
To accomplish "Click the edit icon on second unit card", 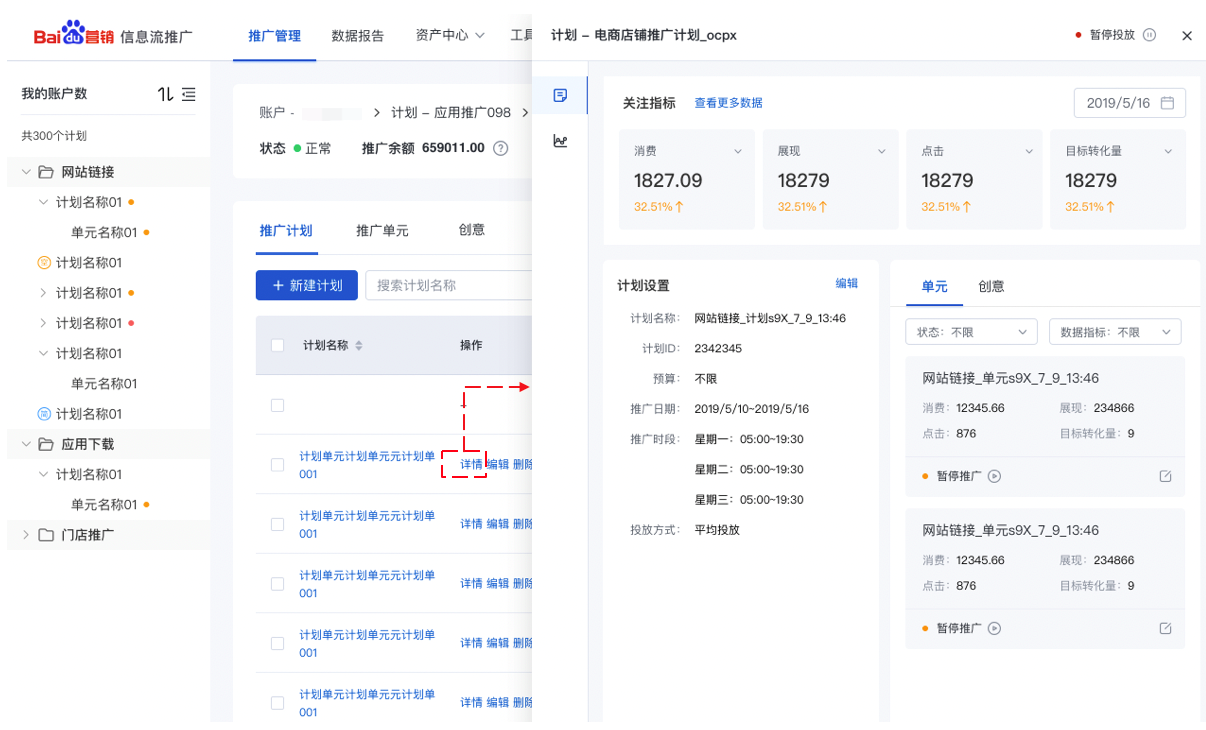I will [1165, 628].
